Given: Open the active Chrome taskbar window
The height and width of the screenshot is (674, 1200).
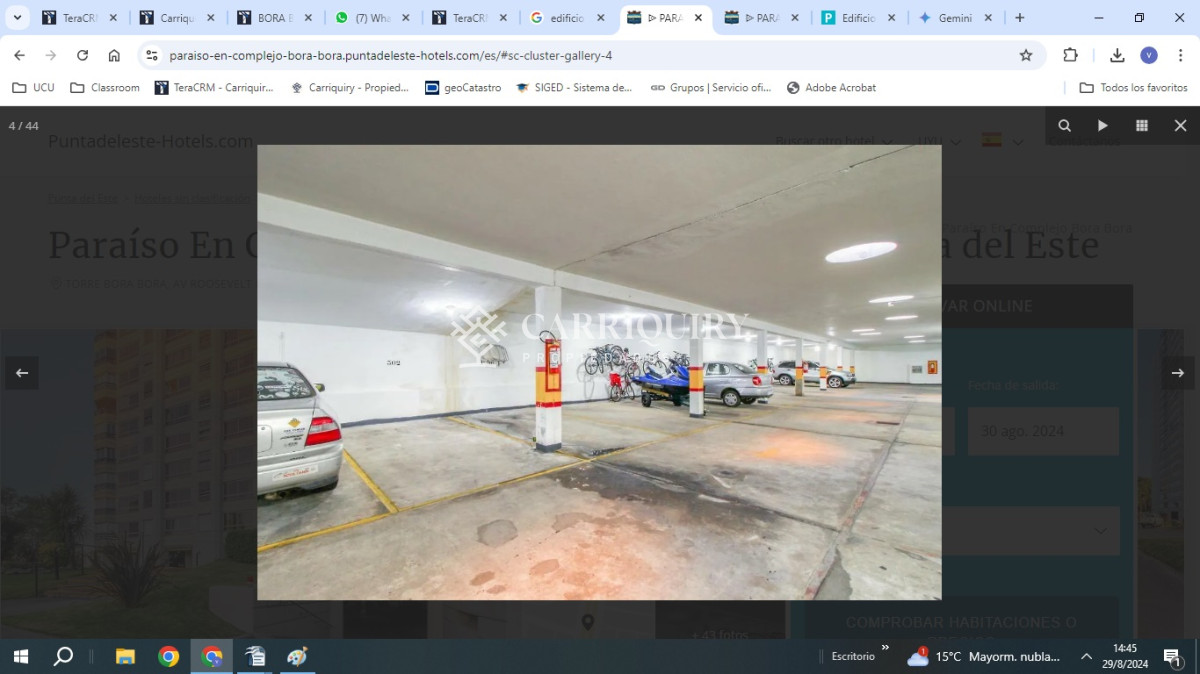Looking at the screenshot, I should click(212, 656).
